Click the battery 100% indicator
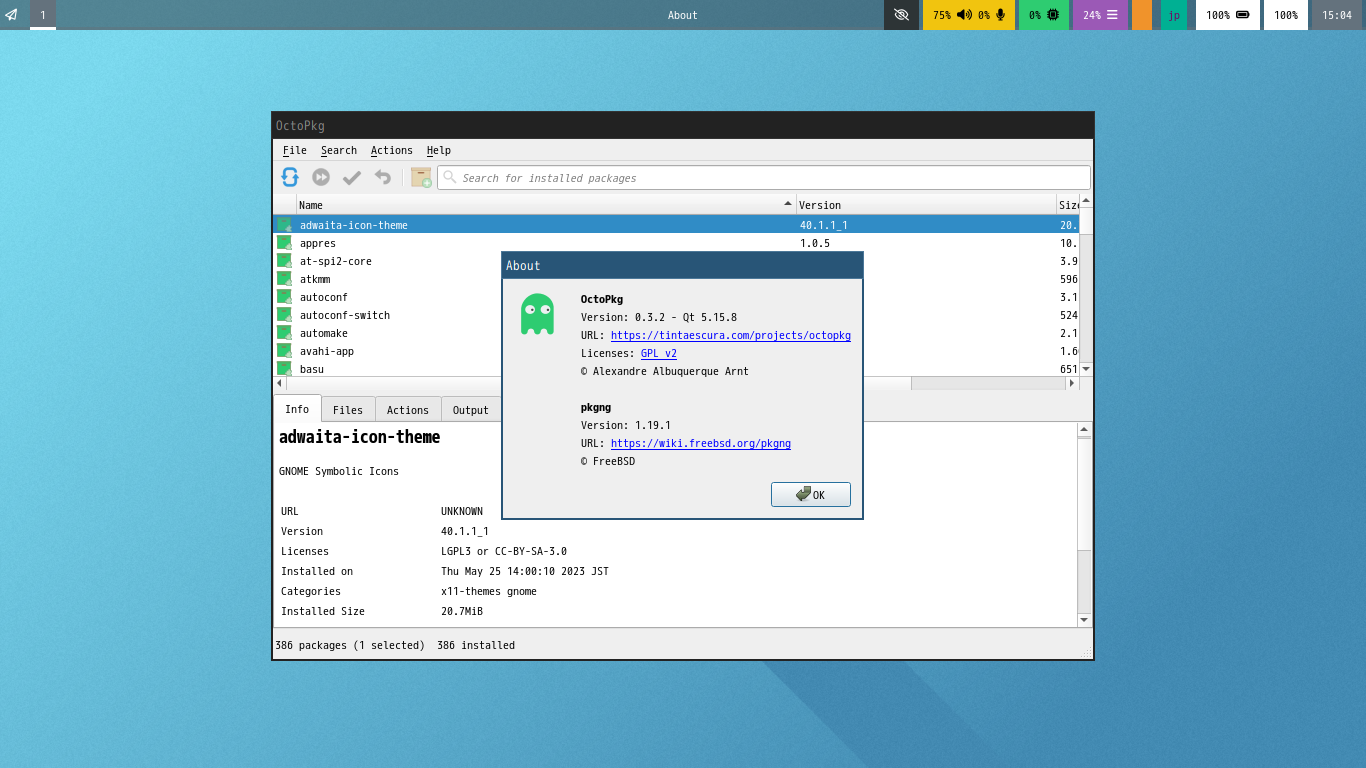 [1228, 15]
